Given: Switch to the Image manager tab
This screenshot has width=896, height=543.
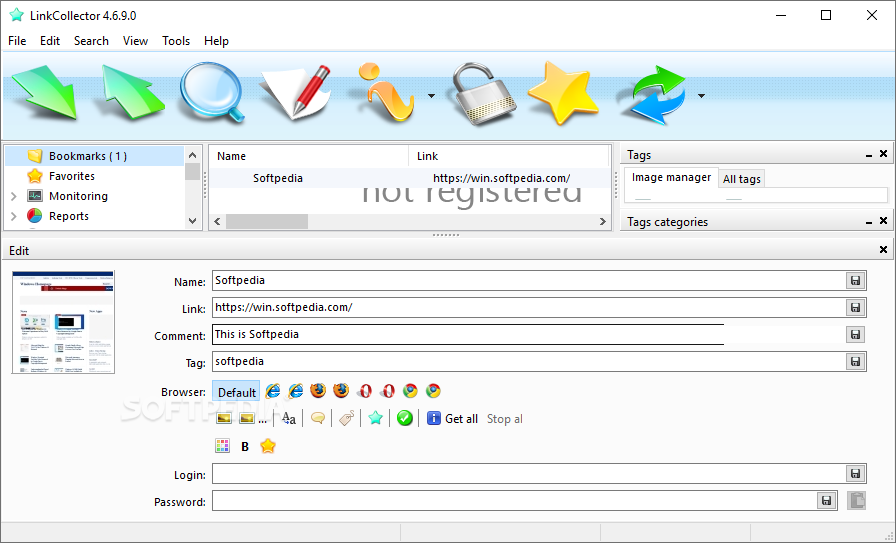Looking at the screenshot, I should (x=671, y=177).
